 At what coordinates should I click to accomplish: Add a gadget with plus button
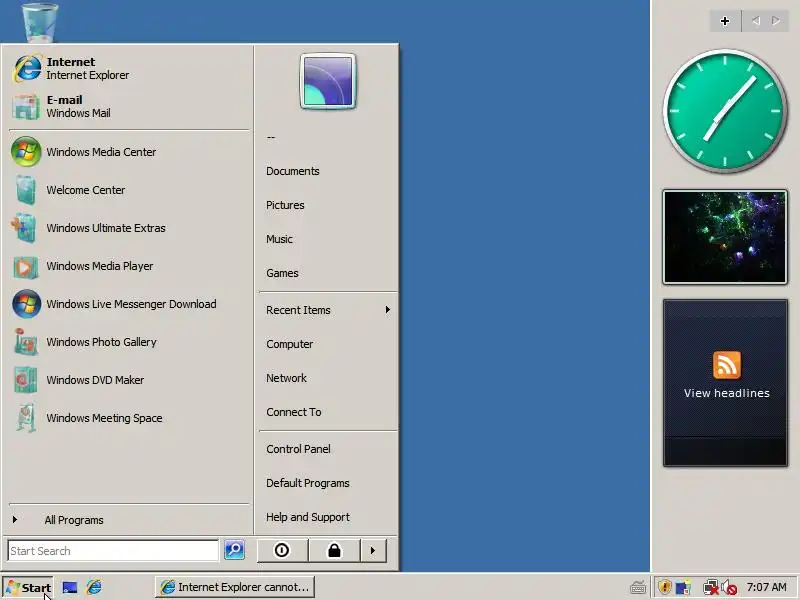tap(724, 21)
